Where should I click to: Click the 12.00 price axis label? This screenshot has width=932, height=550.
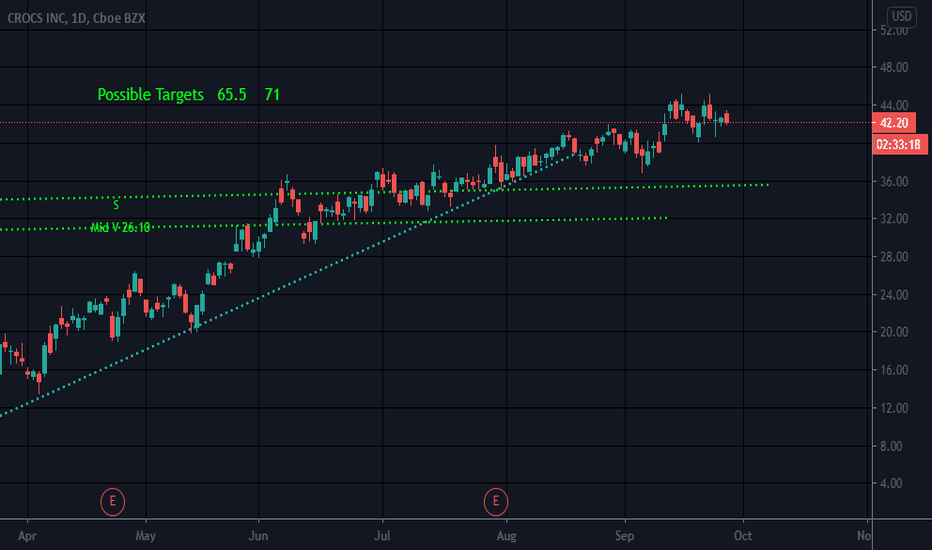(x=894, y=408)
